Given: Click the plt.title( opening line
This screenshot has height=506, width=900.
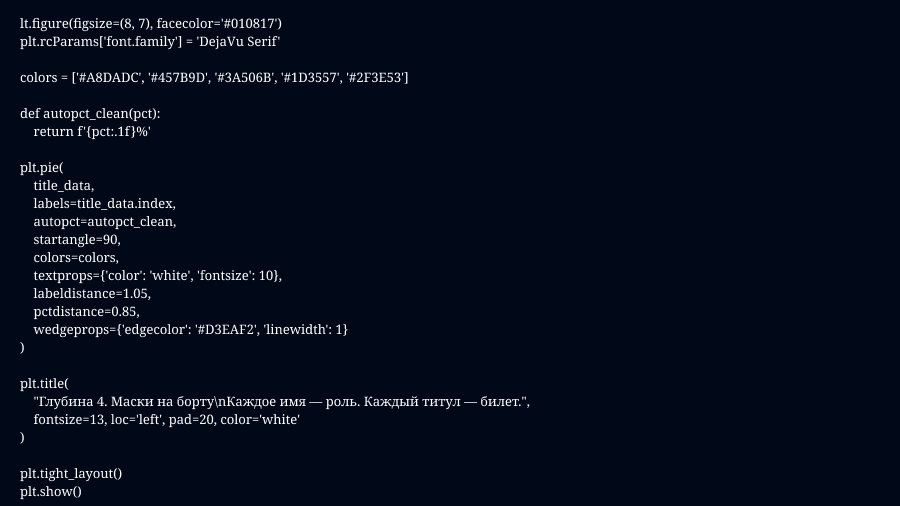Looking at the screenshot, I should [44, 383].
